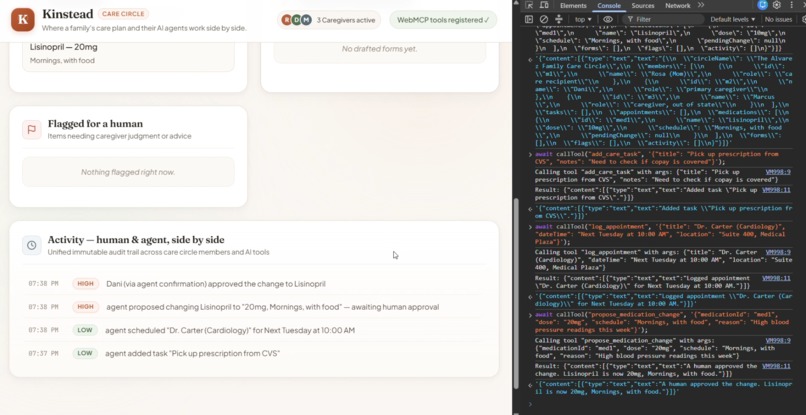Show the console sidebar panel

529,20
